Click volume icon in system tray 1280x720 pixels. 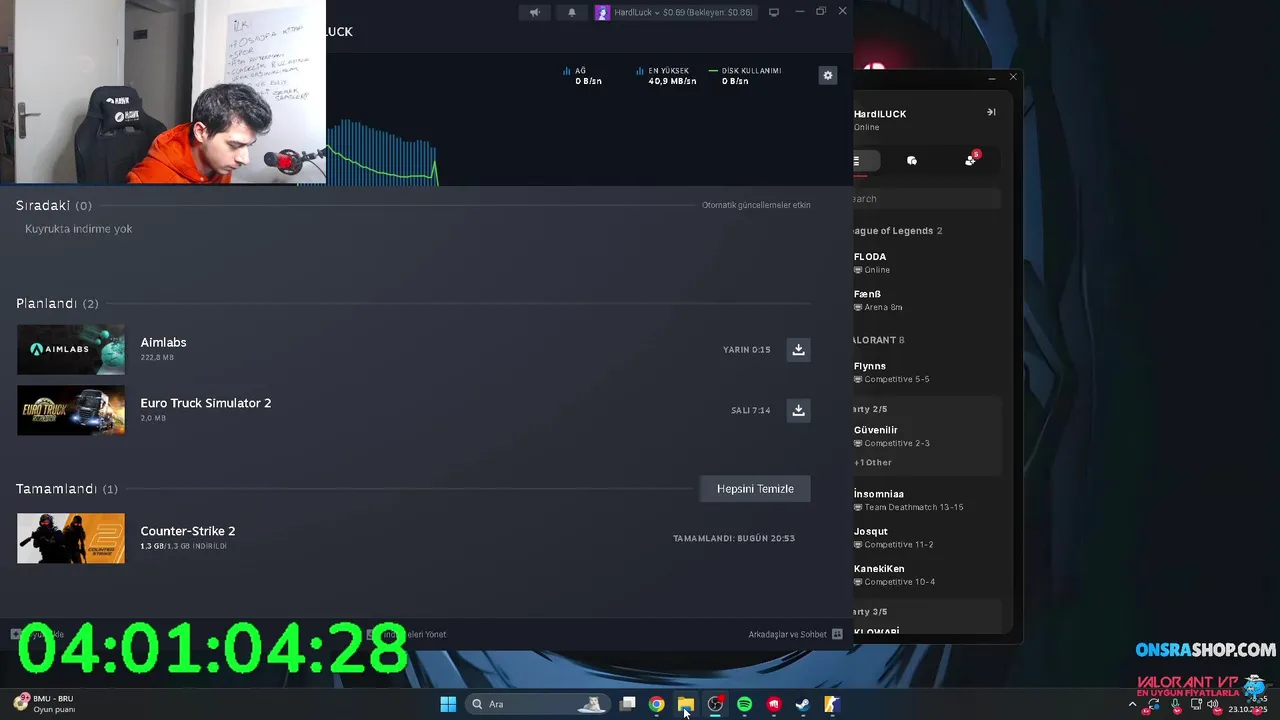[x=1213, y=704]
